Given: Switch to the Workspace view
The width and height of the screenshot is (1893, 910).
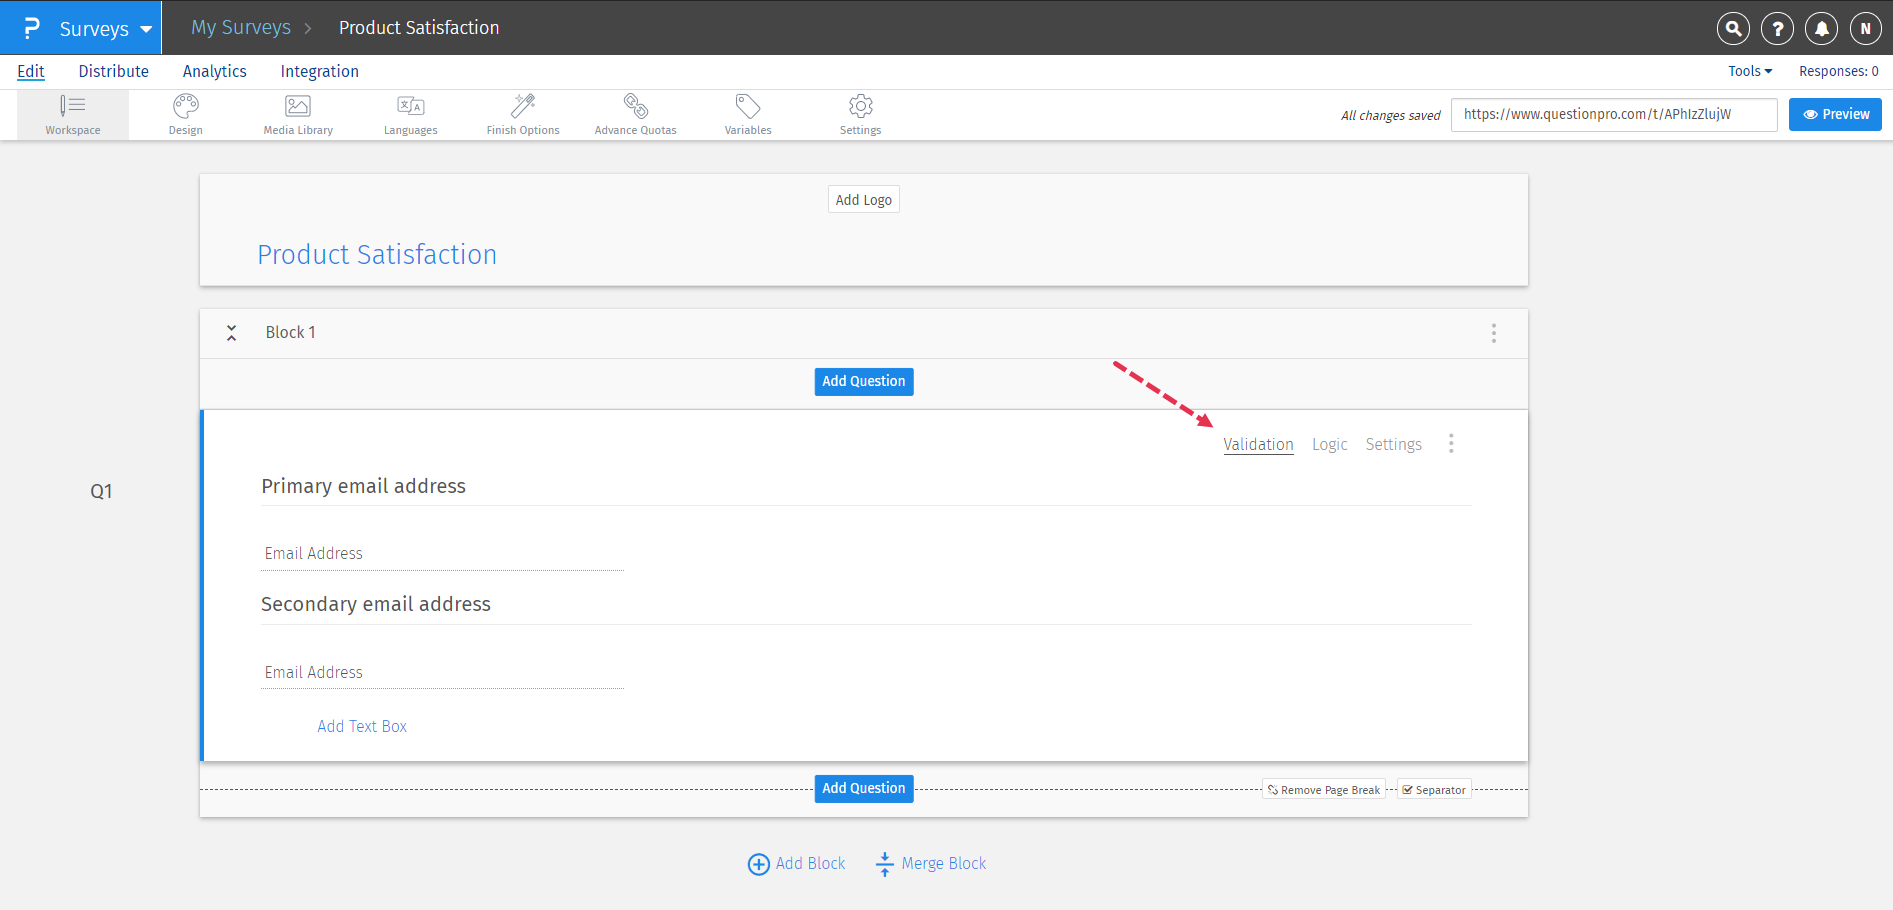Looking at the screenshot, I should pos(73,113).
